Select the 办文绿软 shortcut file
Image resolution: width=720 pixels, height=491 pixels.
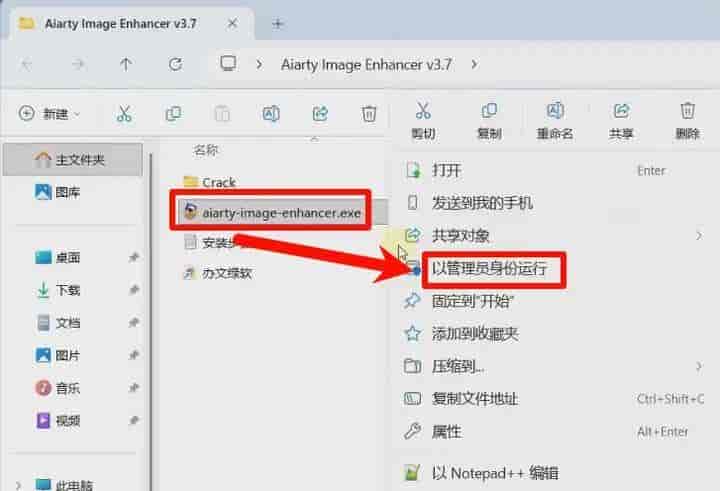tap(218, 273)
